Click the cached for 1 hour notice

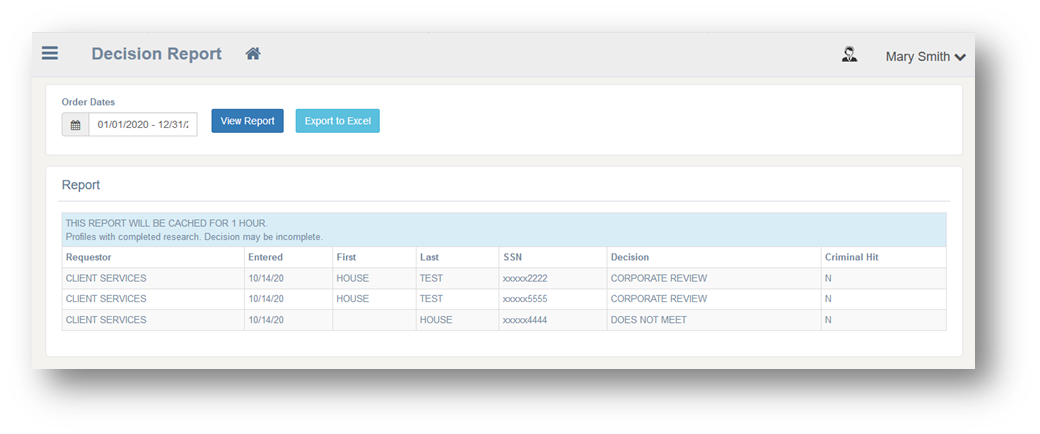point(166,224)
